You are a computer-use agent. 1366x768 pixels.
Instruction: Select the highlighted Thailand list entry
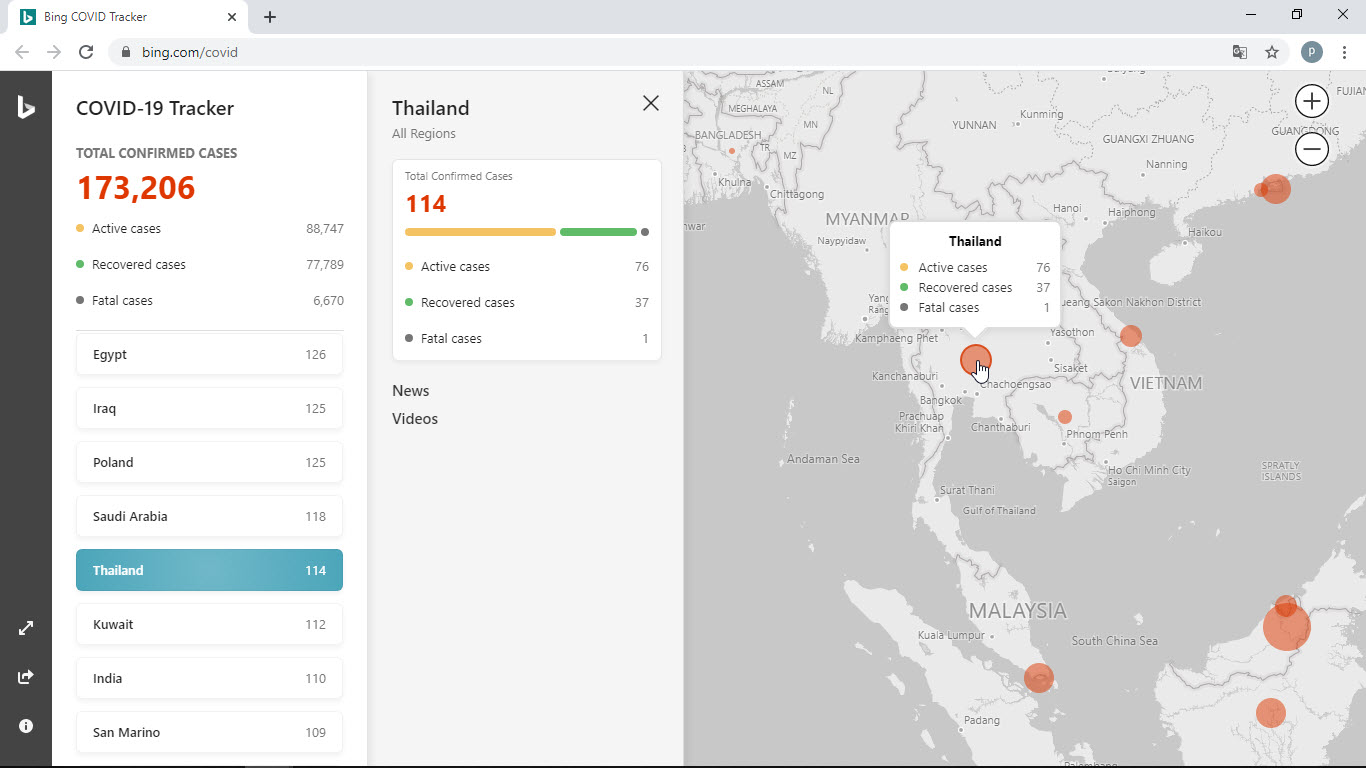[x=209, y=570]
